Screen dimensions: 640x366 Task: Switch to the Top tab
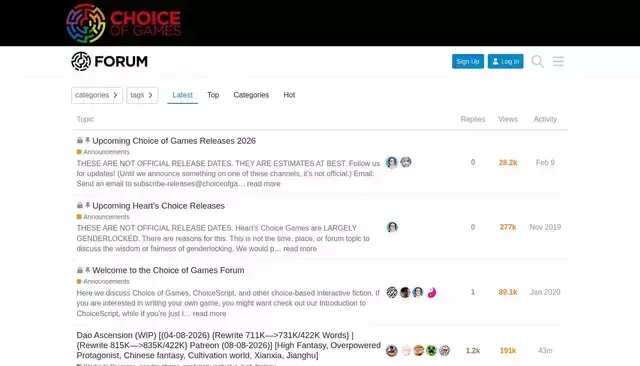click(213, 95)
